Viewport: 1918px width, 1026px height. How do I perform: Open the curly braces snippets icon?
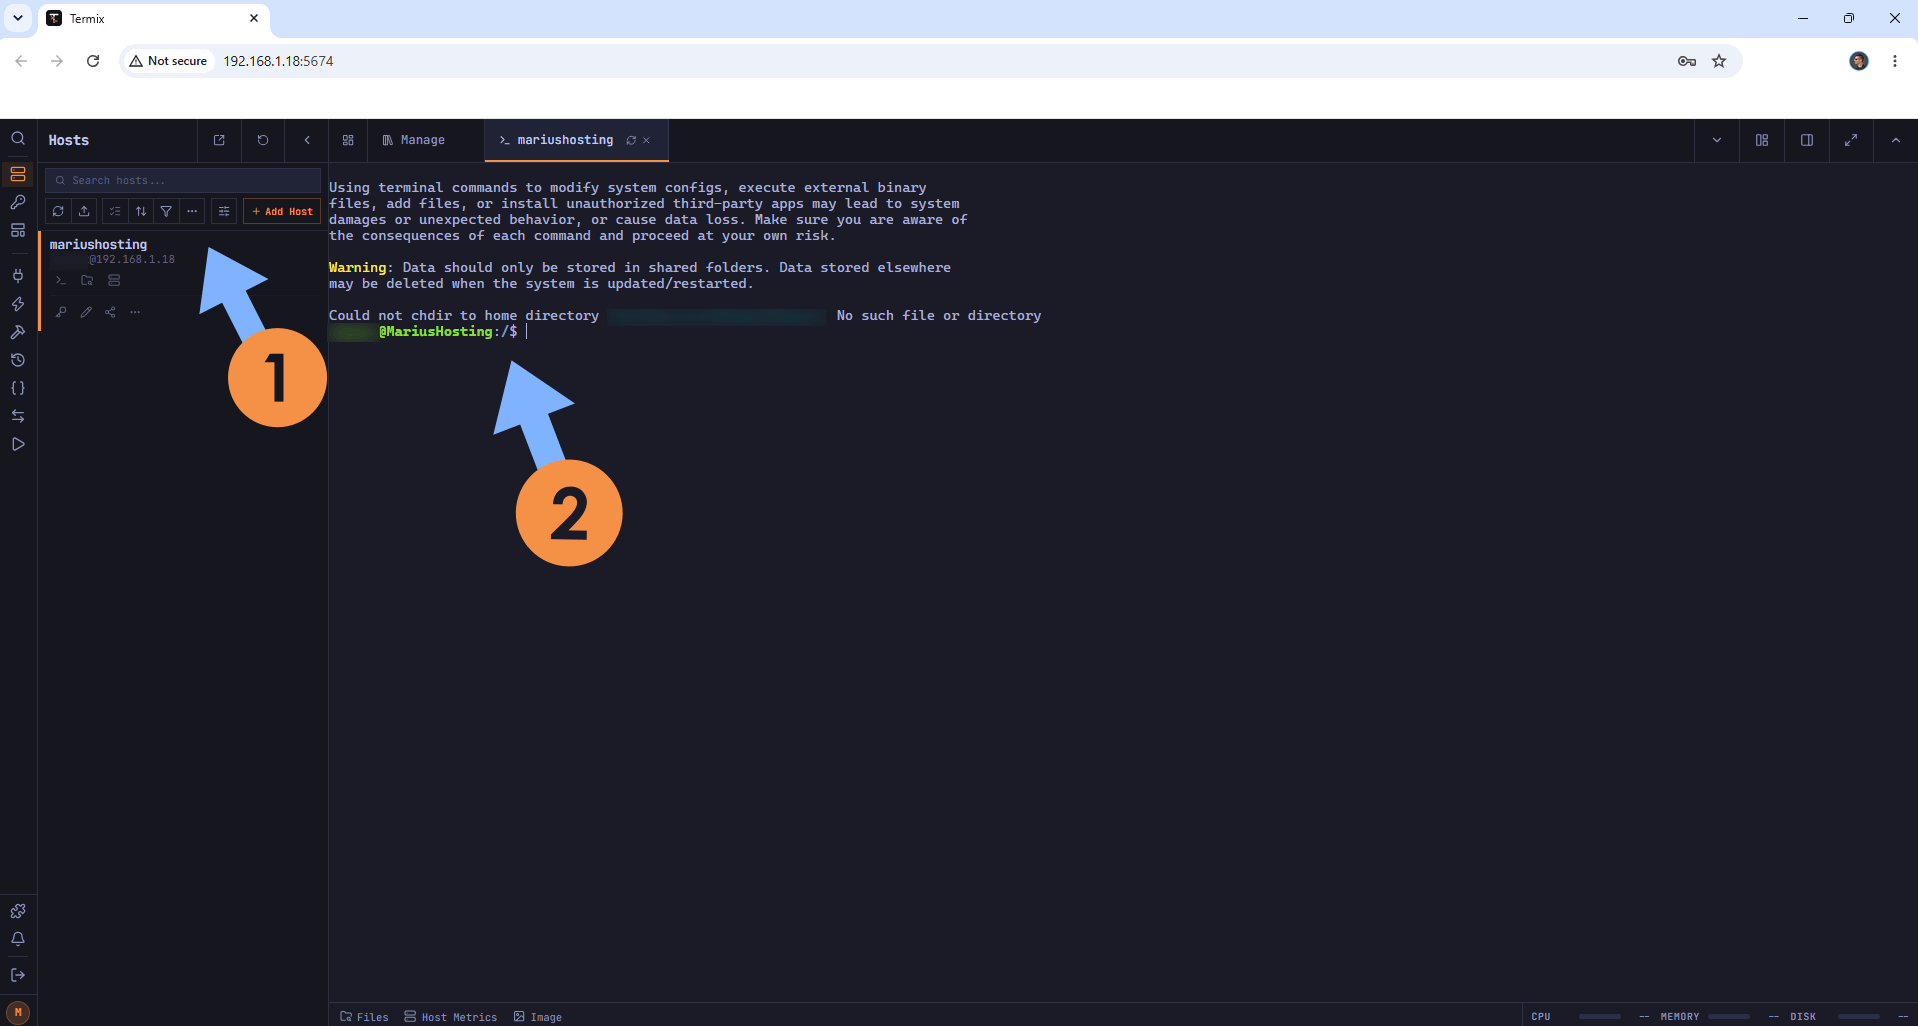[x=18, y=388]
